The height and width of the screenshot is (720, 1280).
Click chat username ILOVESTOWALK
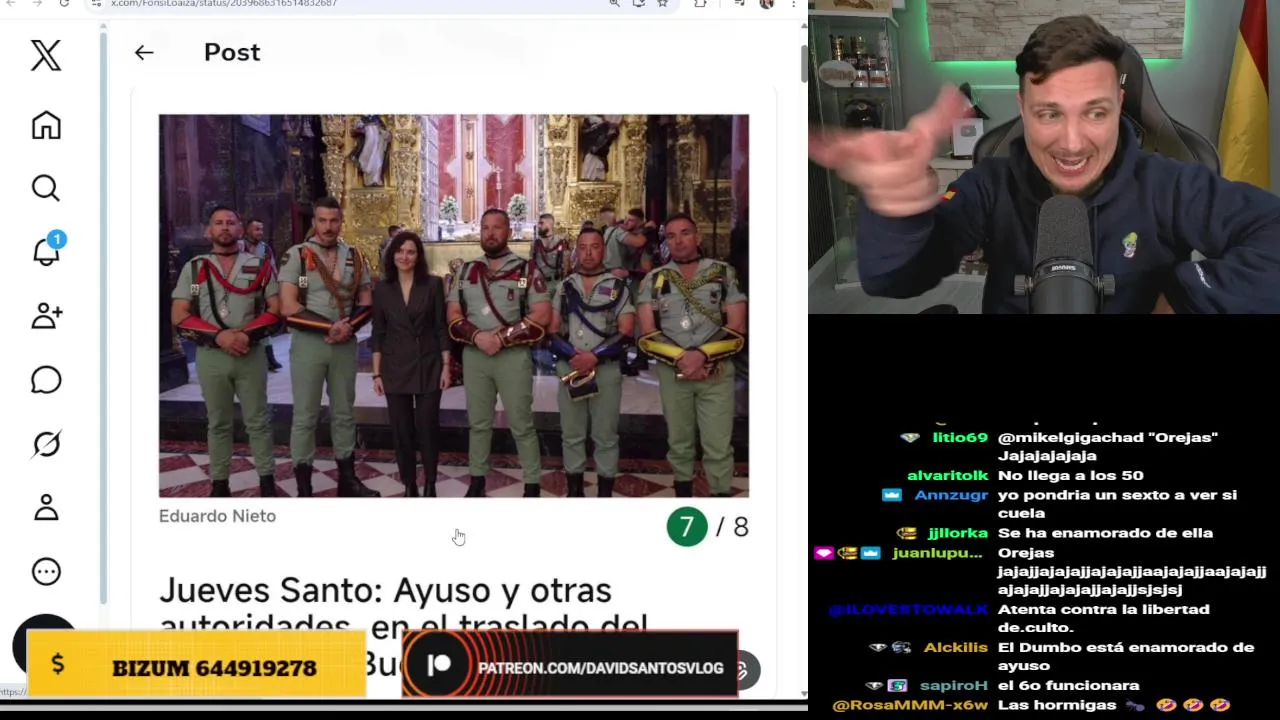pos(908,609)
